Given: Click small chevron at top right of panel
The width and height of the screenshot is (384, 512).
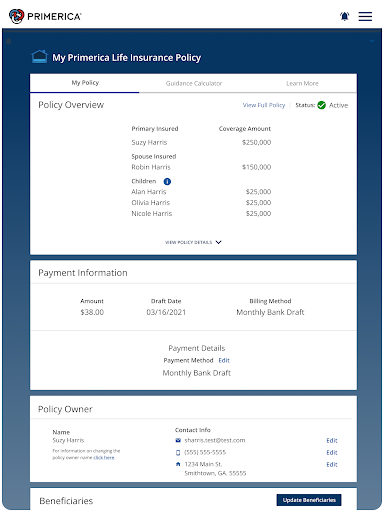Looking at the screenshot, I should (372, 41).
